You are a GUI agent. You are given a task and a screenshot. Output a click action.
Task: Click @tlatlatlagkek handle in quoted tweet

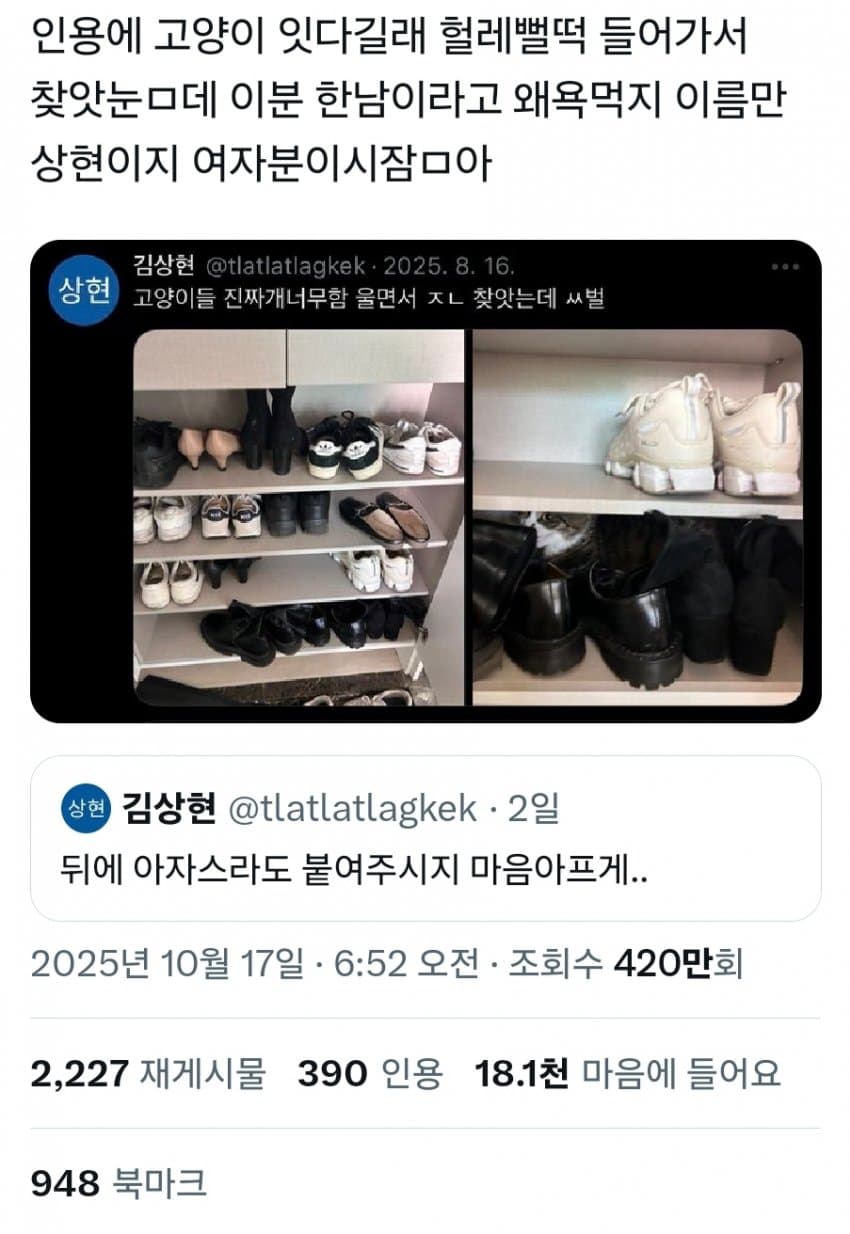click(353, 809)
